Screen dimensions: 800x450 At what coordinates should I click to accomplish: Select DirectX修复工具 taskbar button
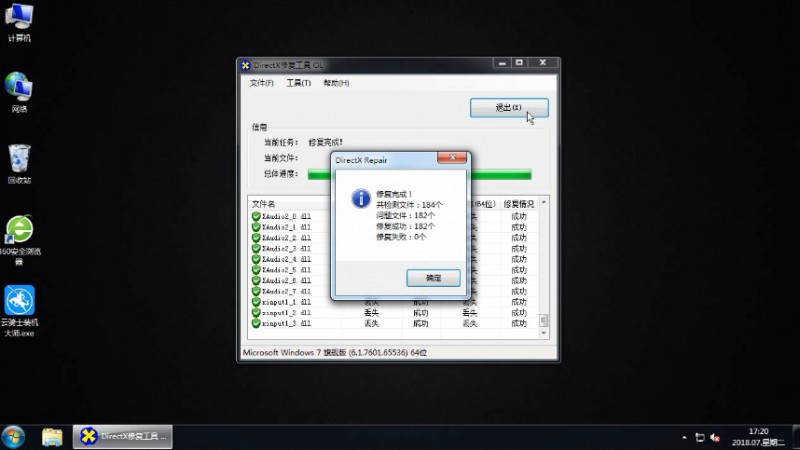(122, 437)
